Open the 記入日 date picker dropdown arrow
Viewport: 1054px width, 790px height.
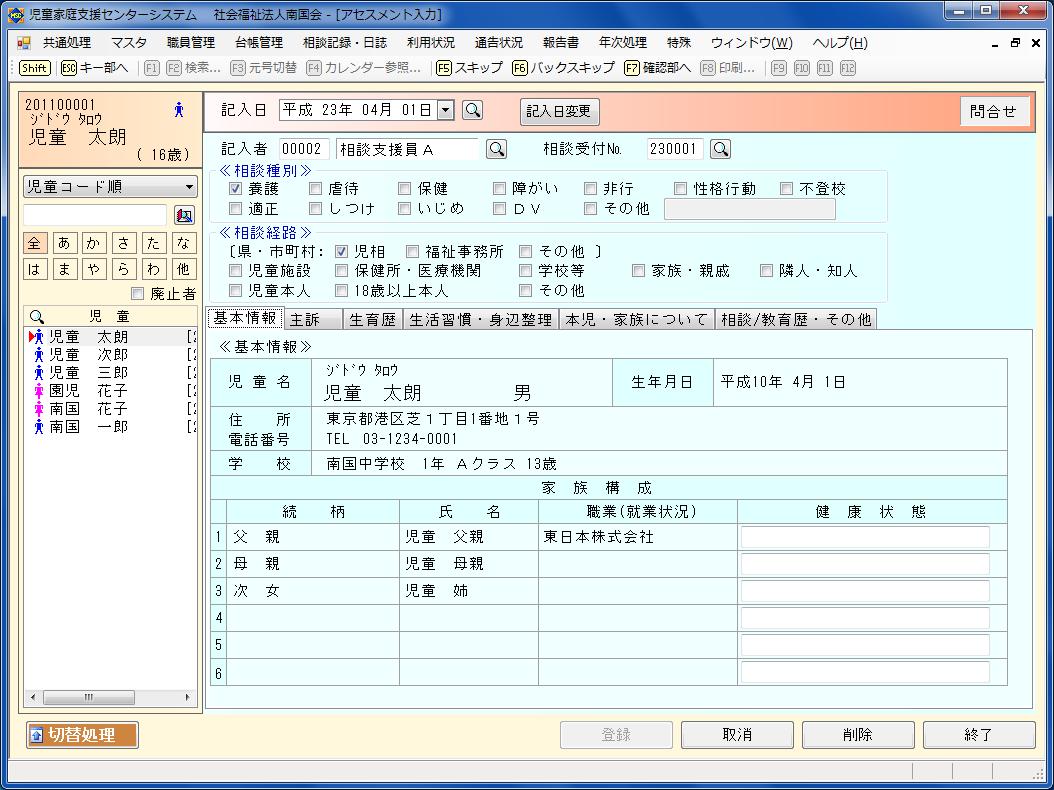tap(445, 111)
